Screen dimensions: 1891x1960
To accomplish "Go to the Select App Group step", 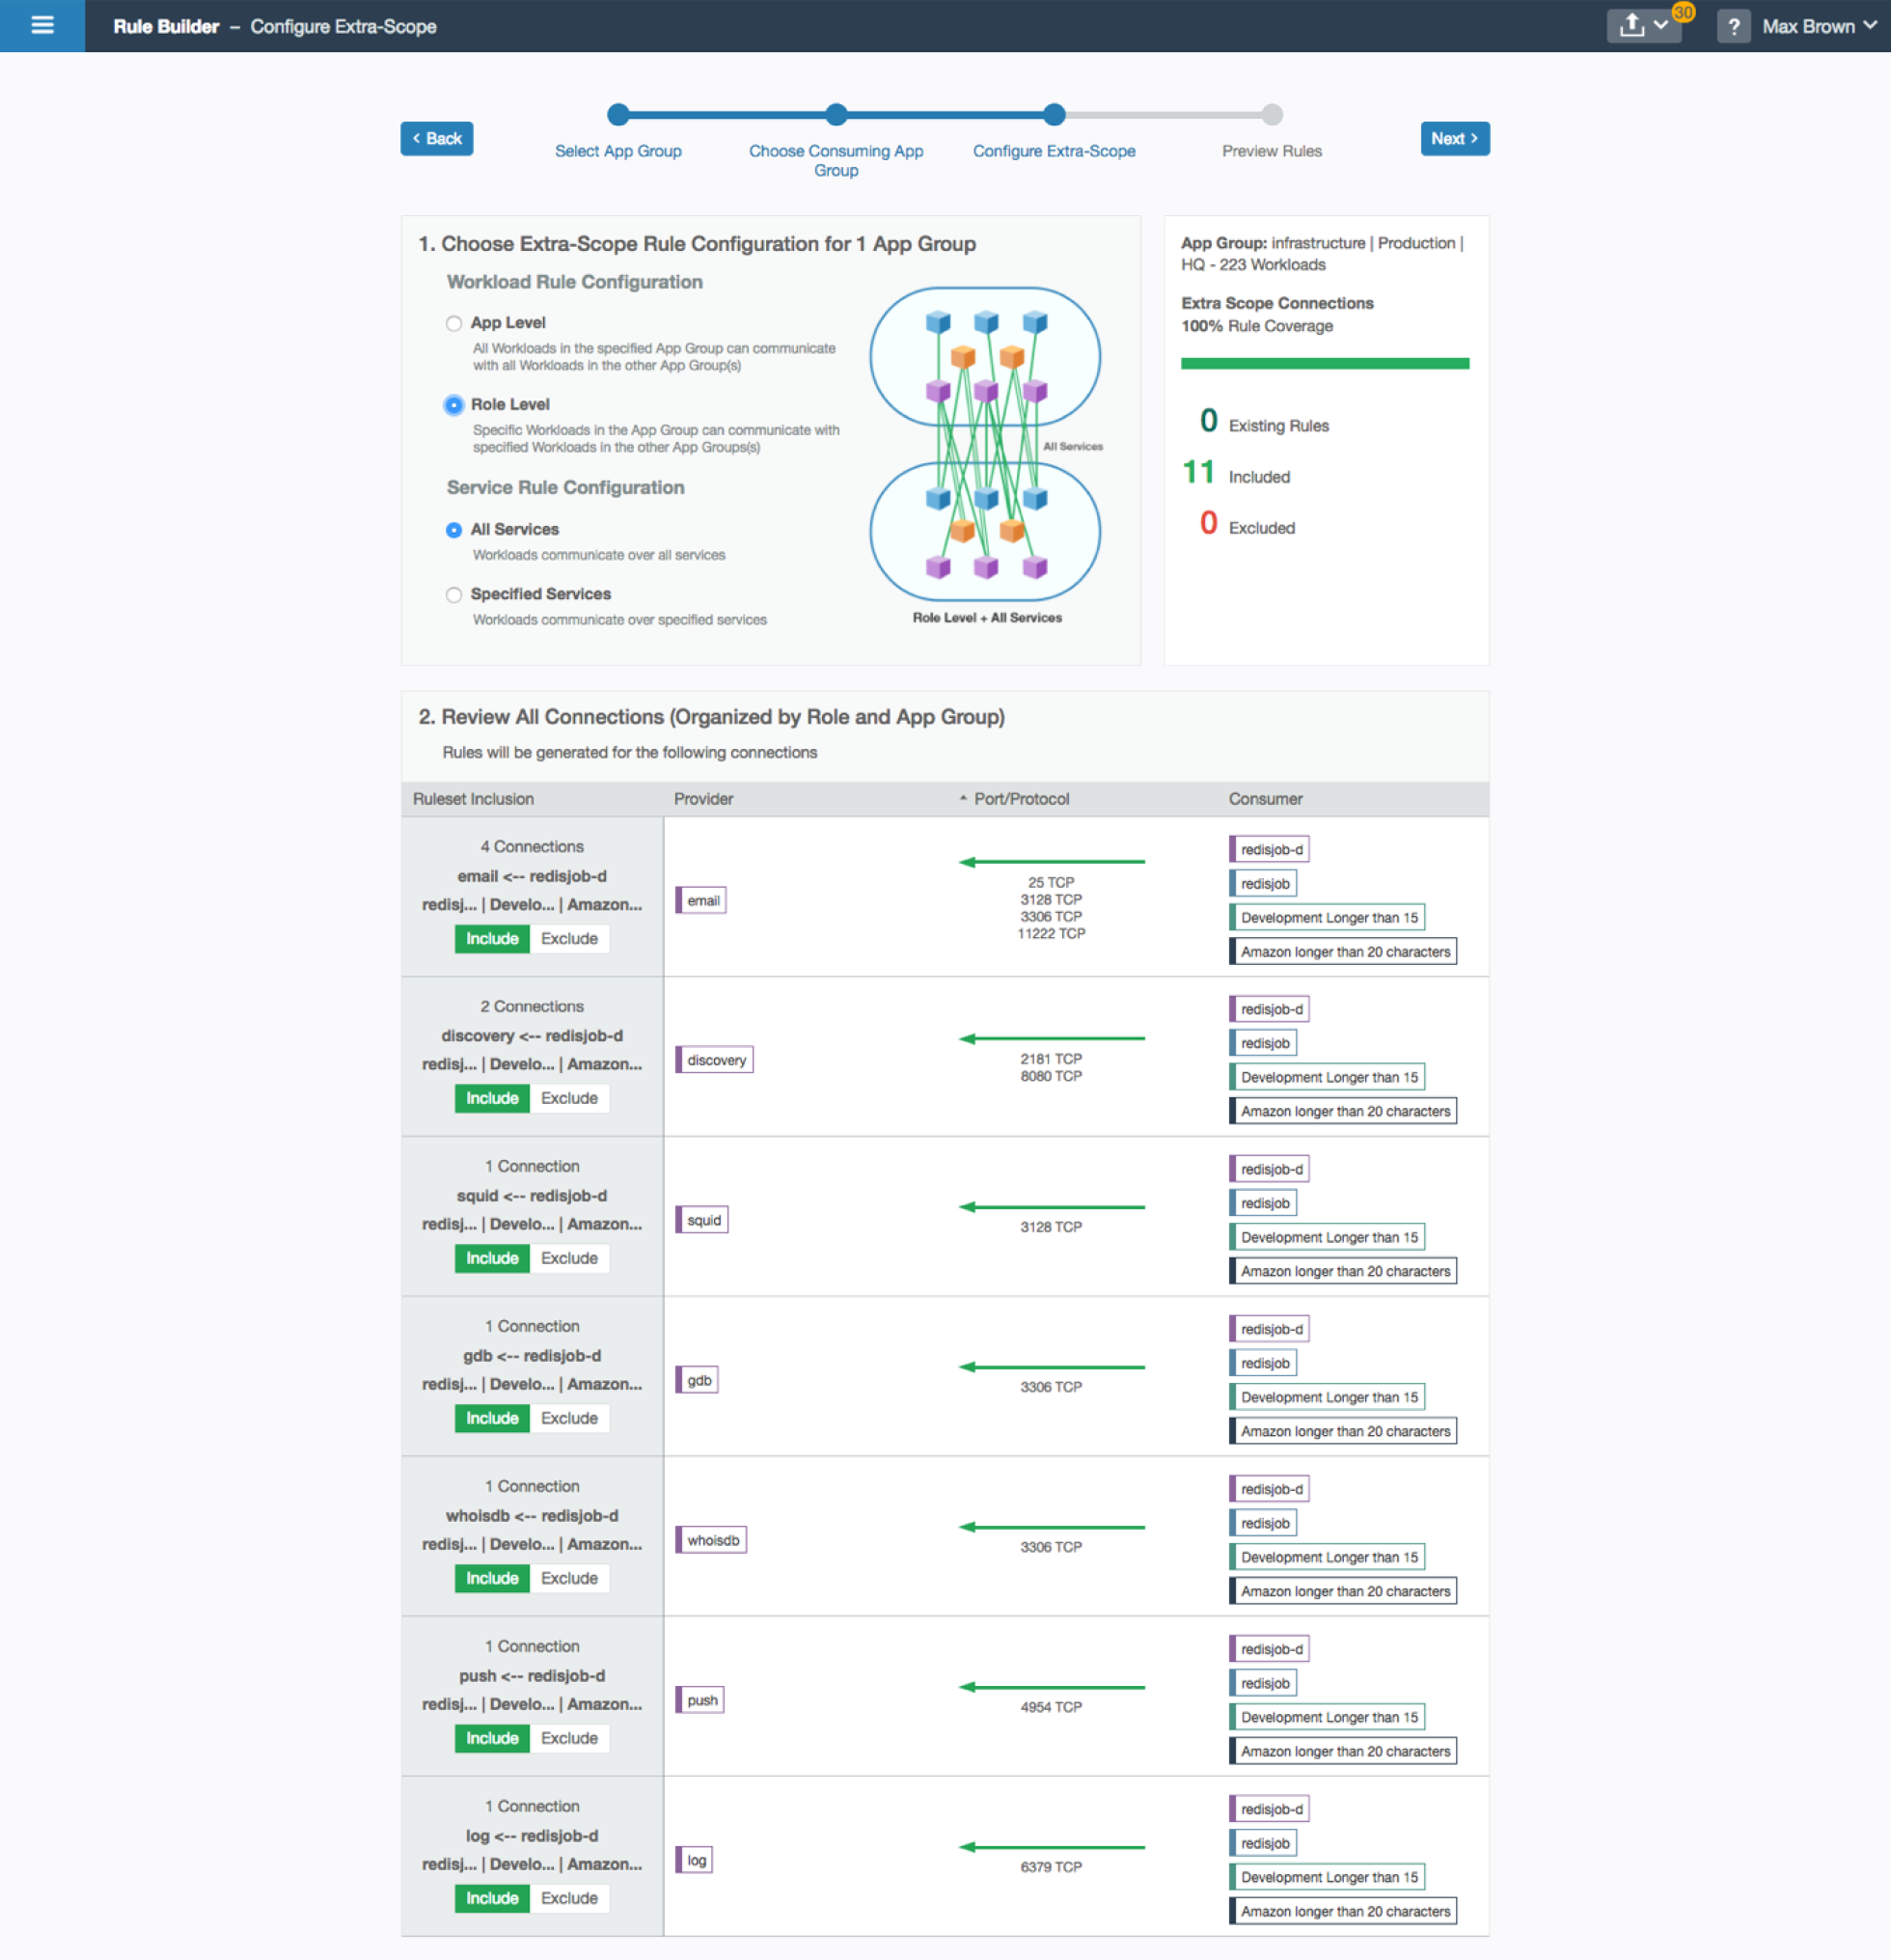I will tap(618, 150).
